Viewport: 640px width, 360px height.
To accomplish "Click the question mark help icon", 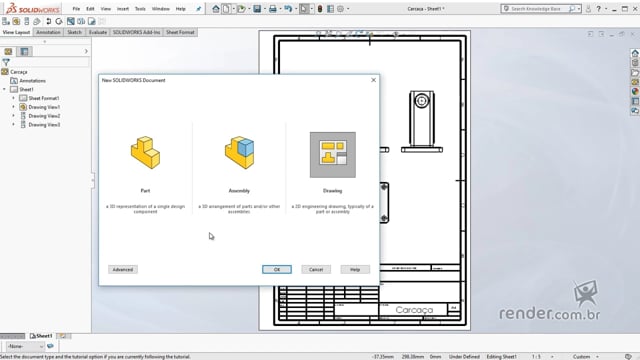I will (x=598, y=9).
